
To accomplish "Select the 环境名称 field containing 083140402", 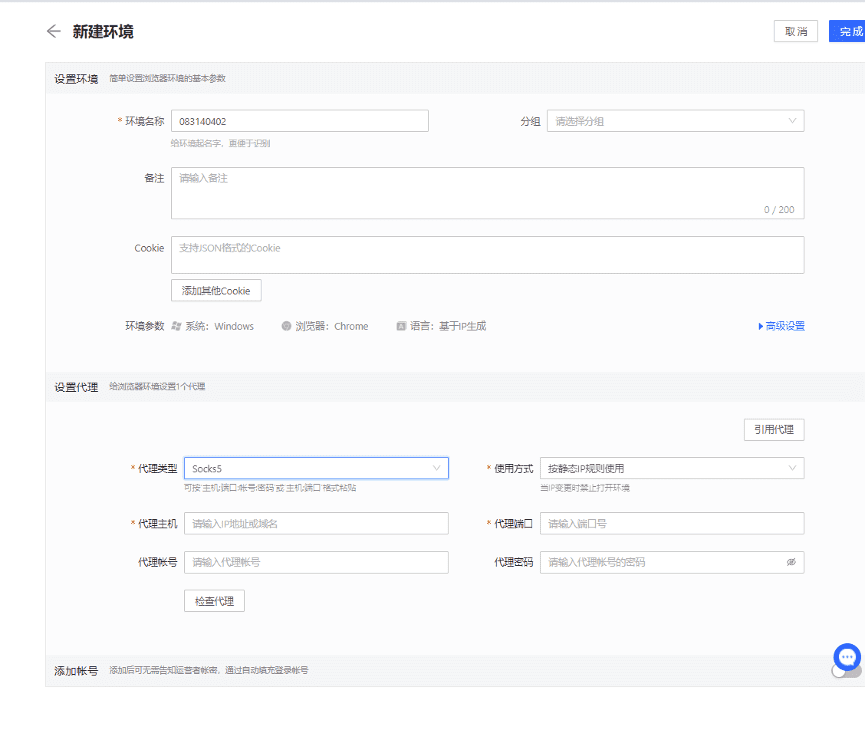I will (300, 120).
